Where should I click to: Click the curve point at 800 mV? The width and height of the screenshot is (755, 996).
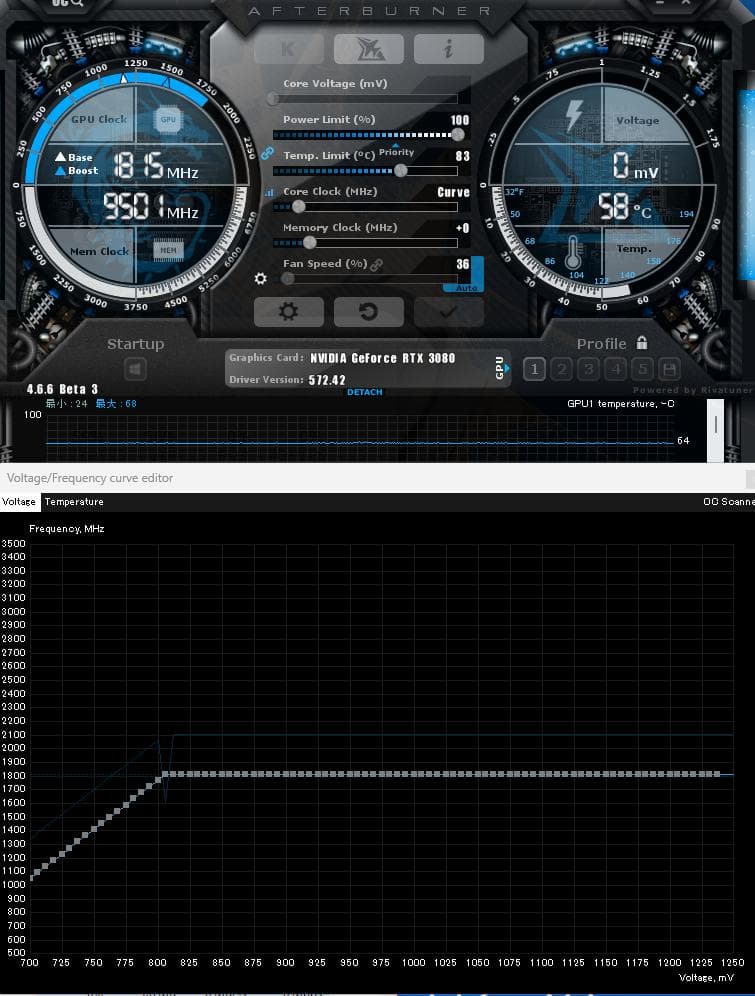(157, 780)
